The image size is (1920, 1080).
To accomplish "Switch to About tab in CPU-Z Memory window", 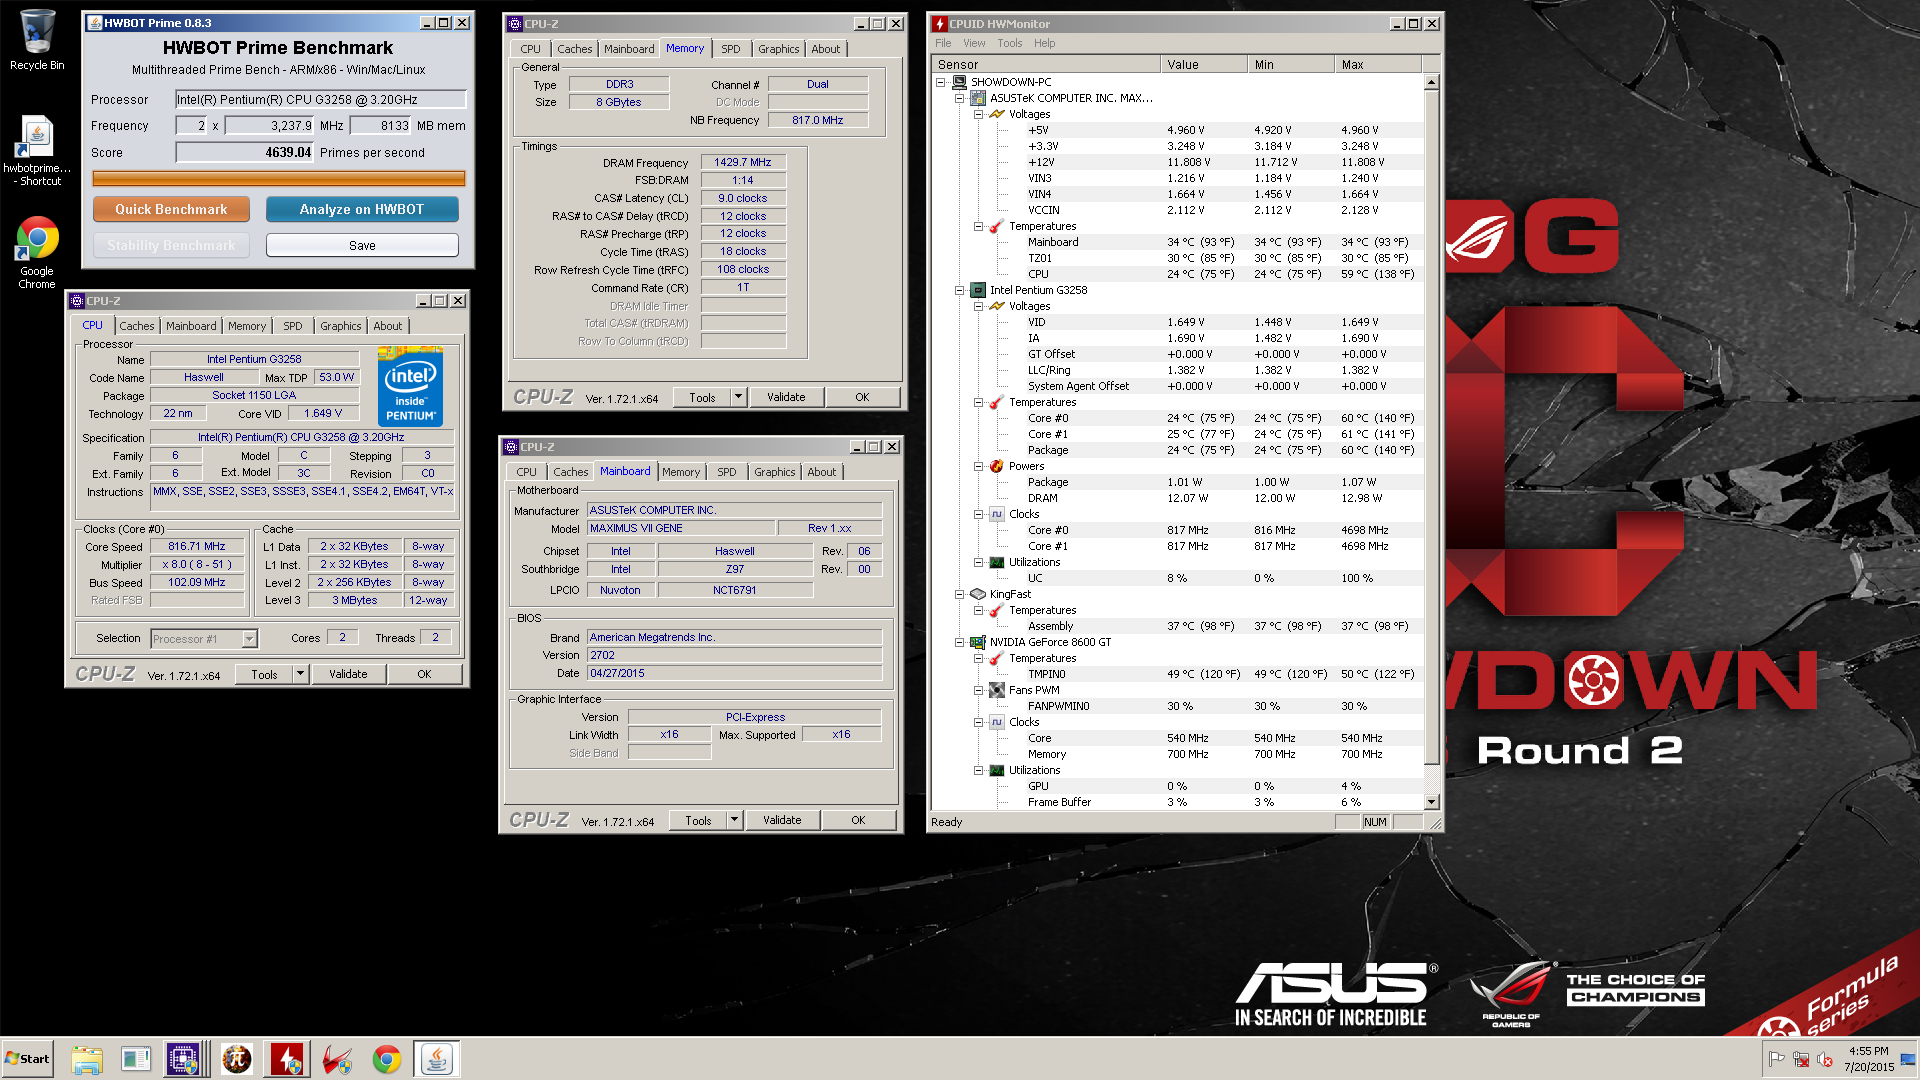I will pos(826,49).
